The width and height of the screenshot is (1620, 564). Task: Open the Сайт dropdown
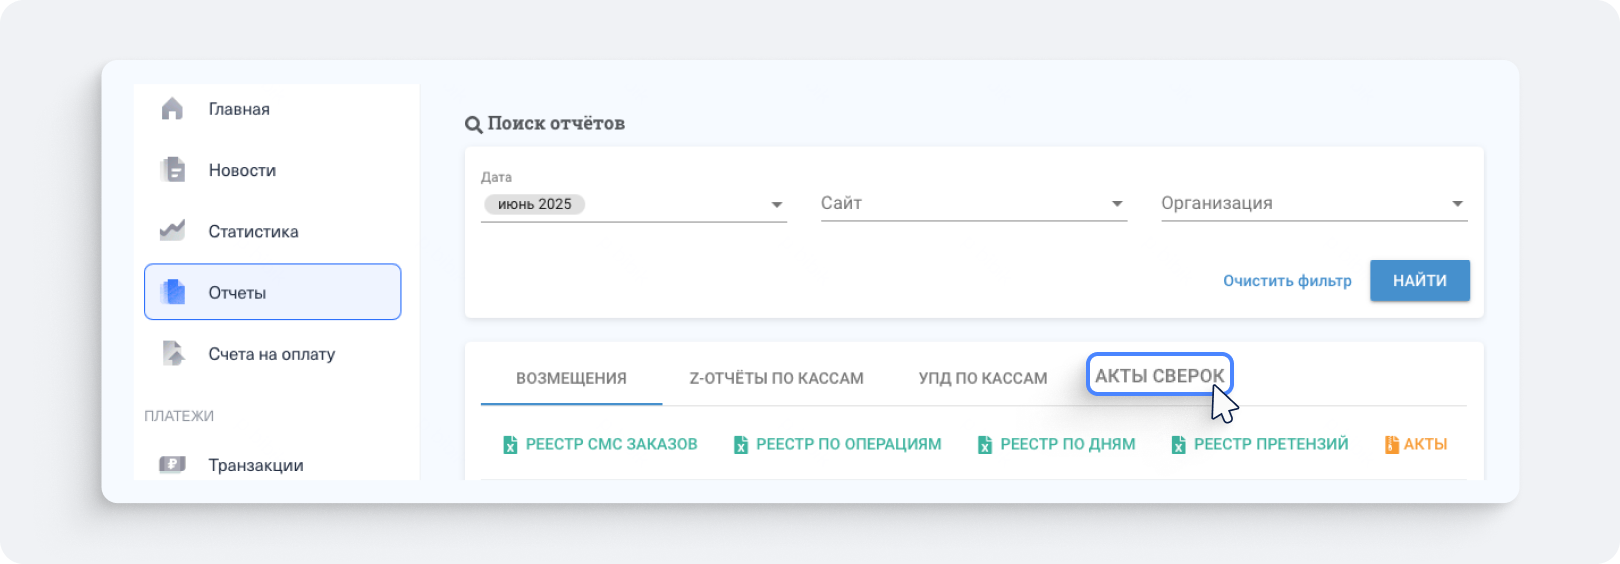(973, 204)
